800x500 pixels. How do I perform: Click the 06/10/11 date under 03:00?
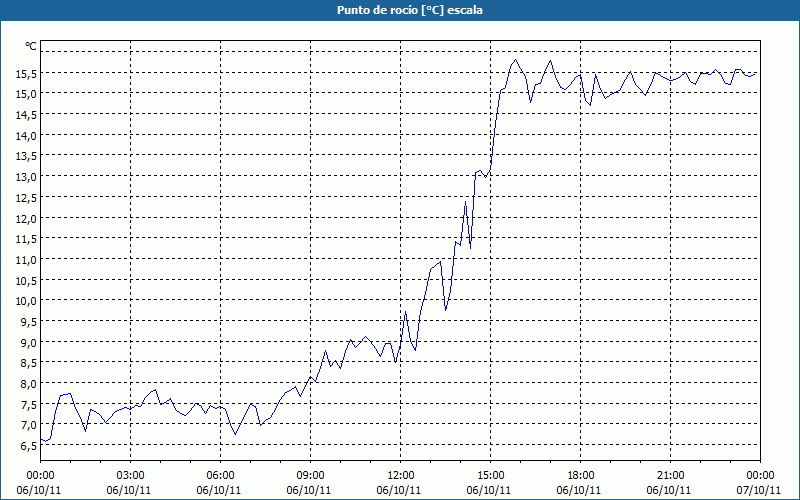pyautogui.click(x=129, y=490)
